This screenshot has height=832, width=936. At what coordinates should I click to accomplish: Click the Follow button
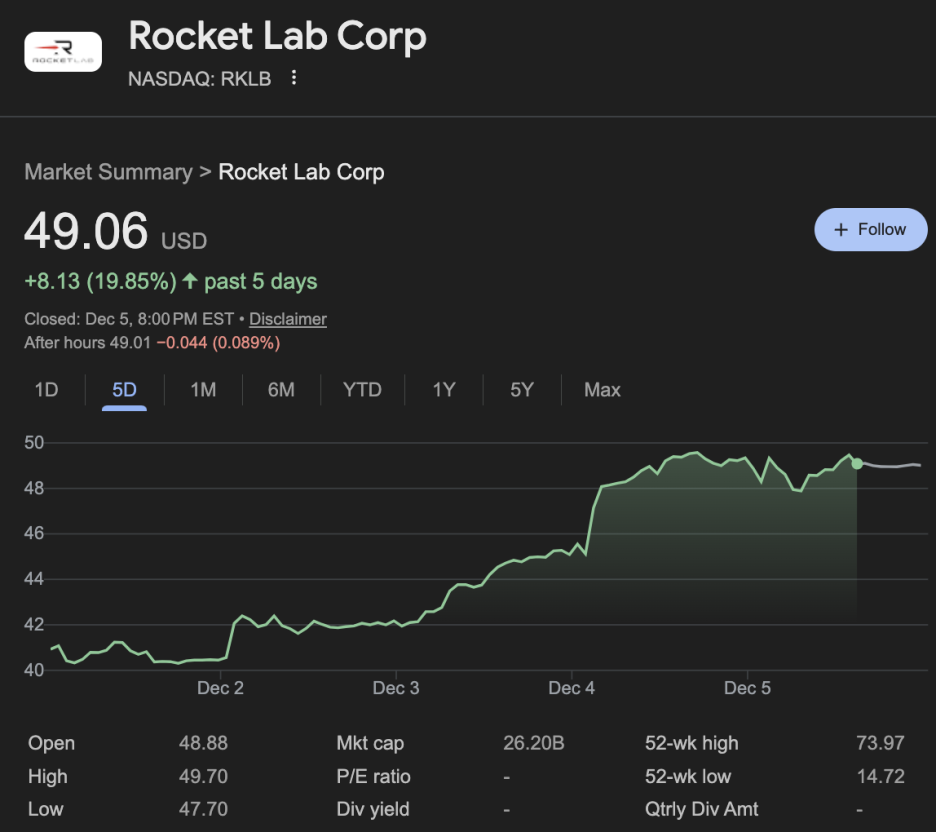point(870,229)
